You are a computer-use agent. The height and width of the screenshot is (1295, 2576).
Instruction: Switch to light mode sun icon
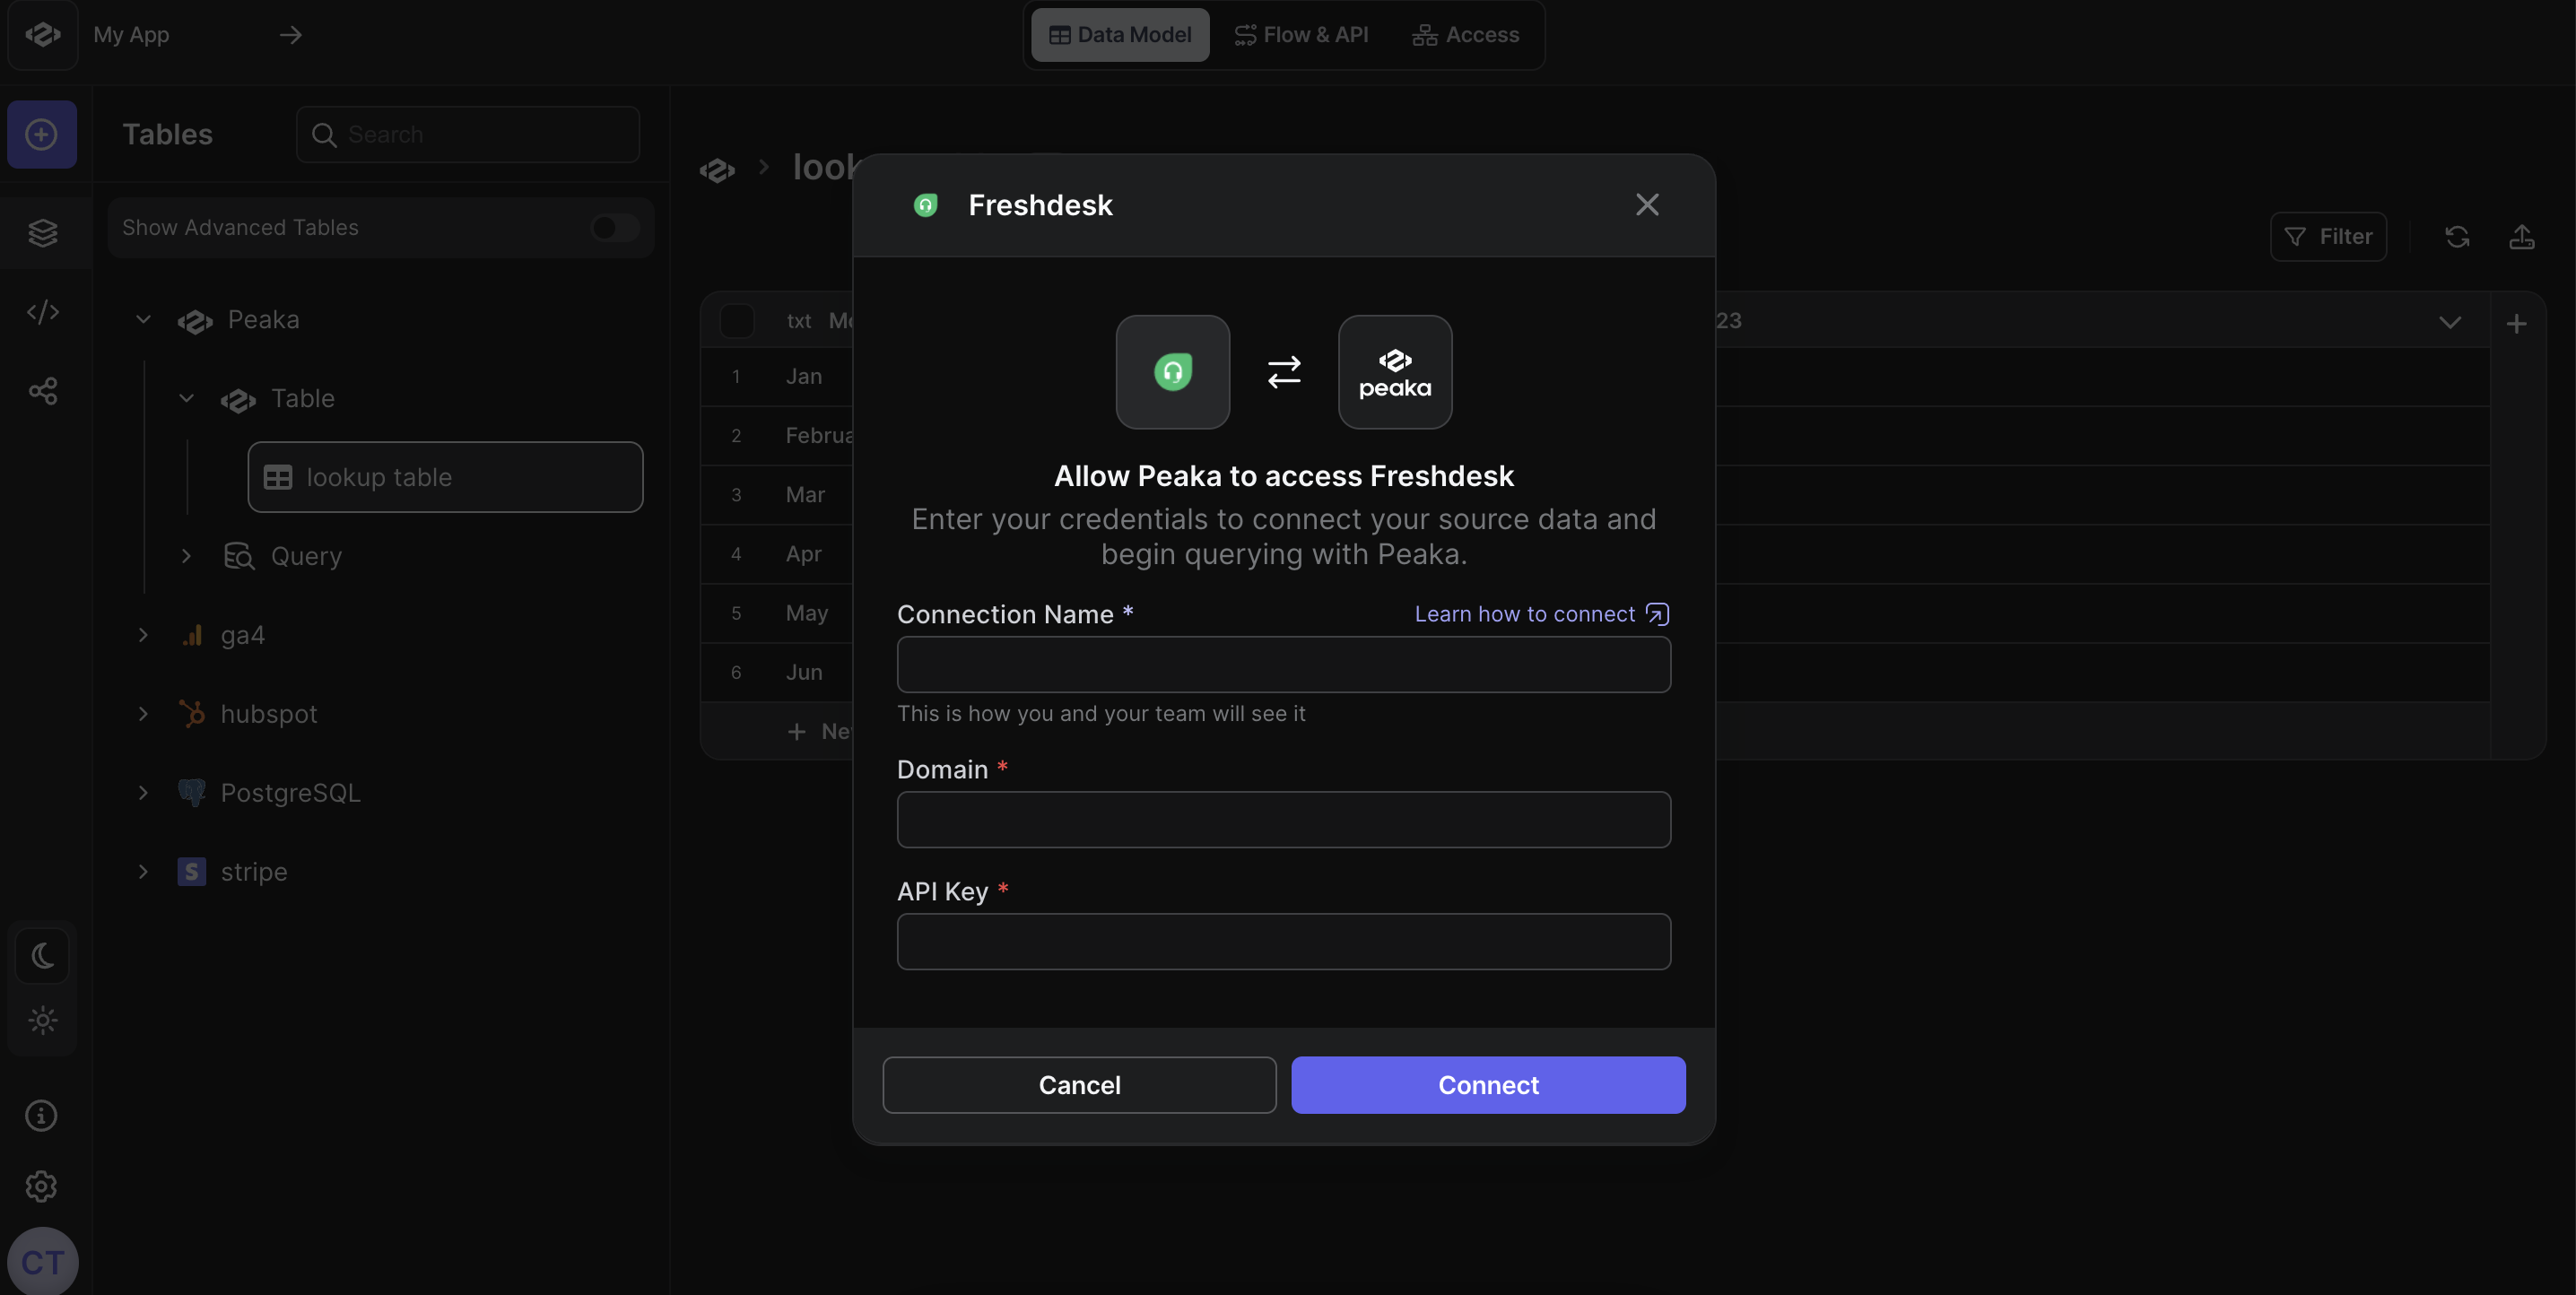tap(42, 1020)
